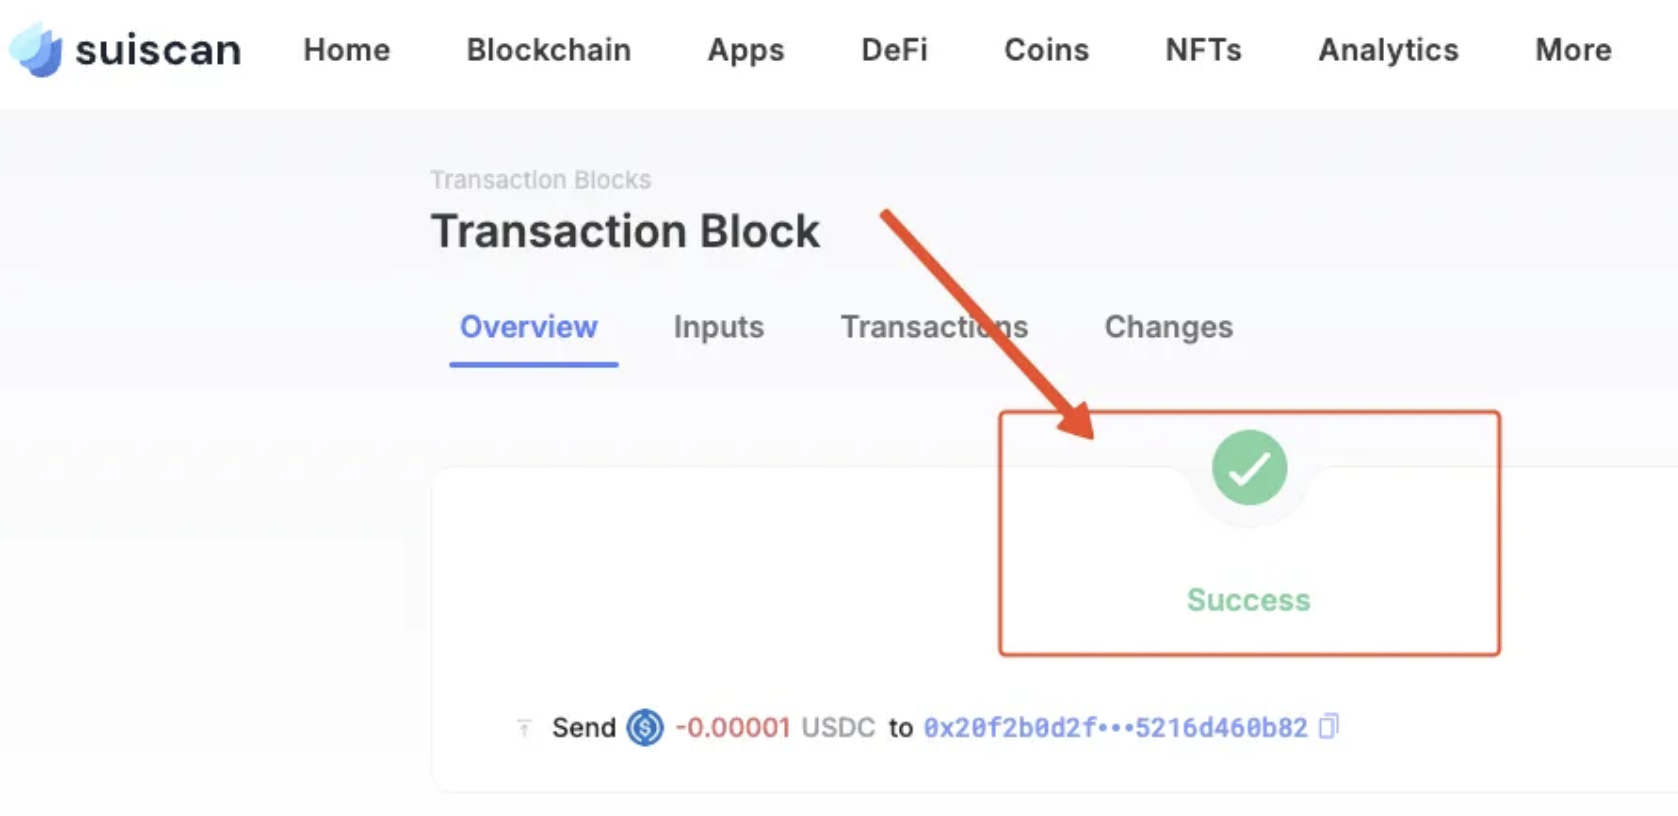Click the small send arrow icon
This screenshot has width=1678, height=816.
point(524,727)
